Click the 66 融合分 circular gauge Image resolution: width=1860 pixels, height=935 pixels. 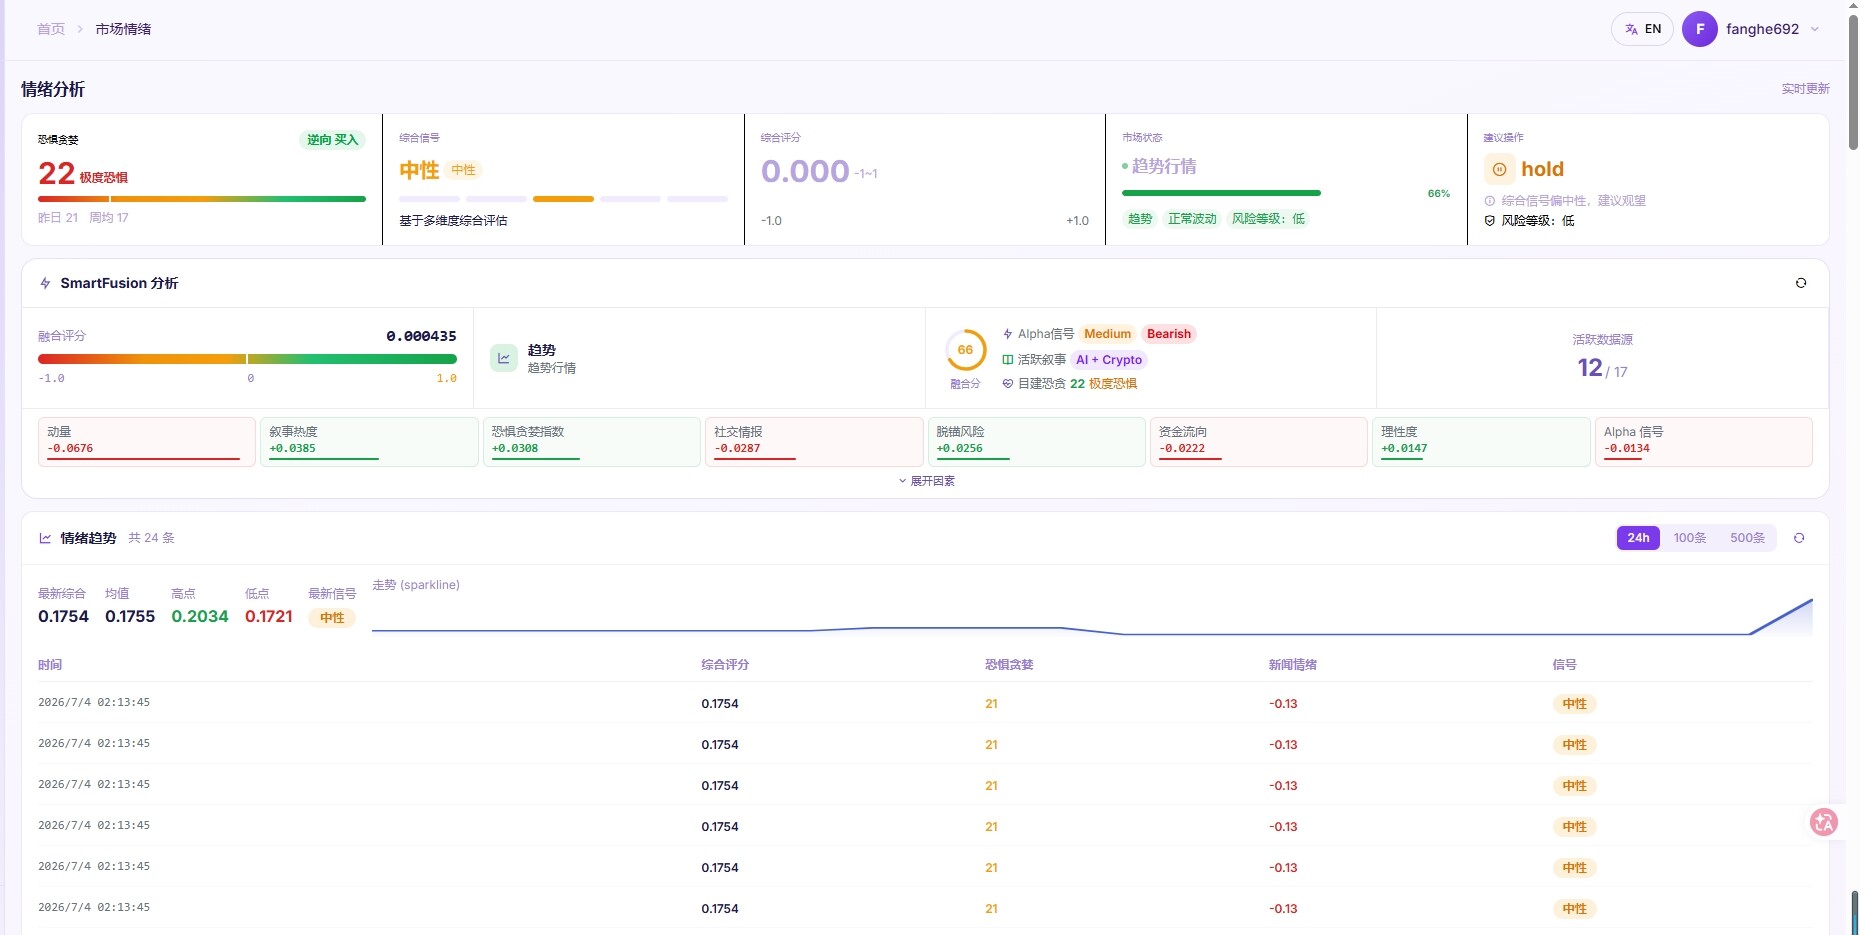coord(965,350)
